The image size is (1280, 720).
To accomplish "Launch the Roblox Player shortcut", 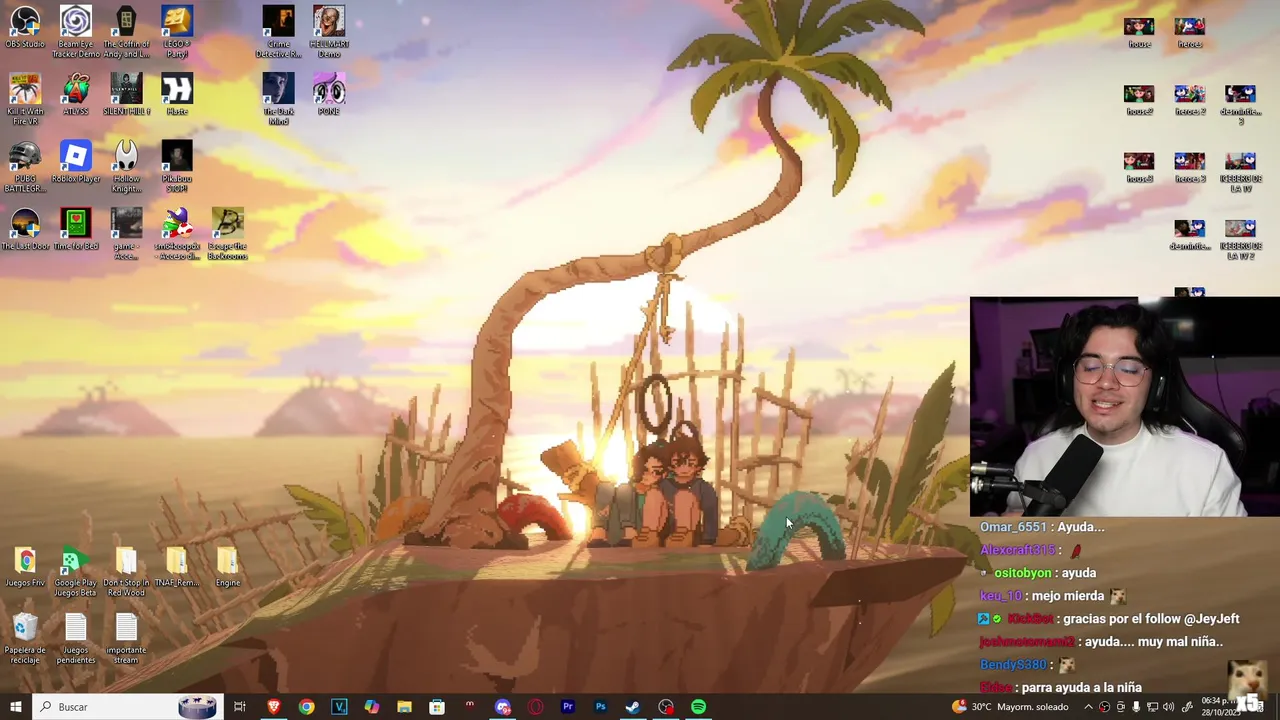I will click(x=76, y=162).
